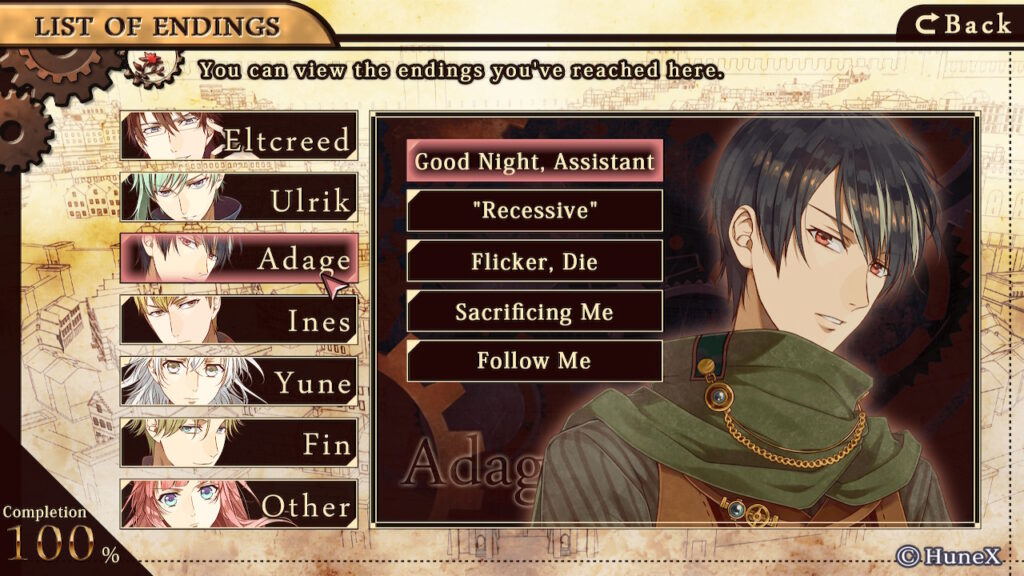Click the Back button text
1024x576 pixels.
(978, 25)
